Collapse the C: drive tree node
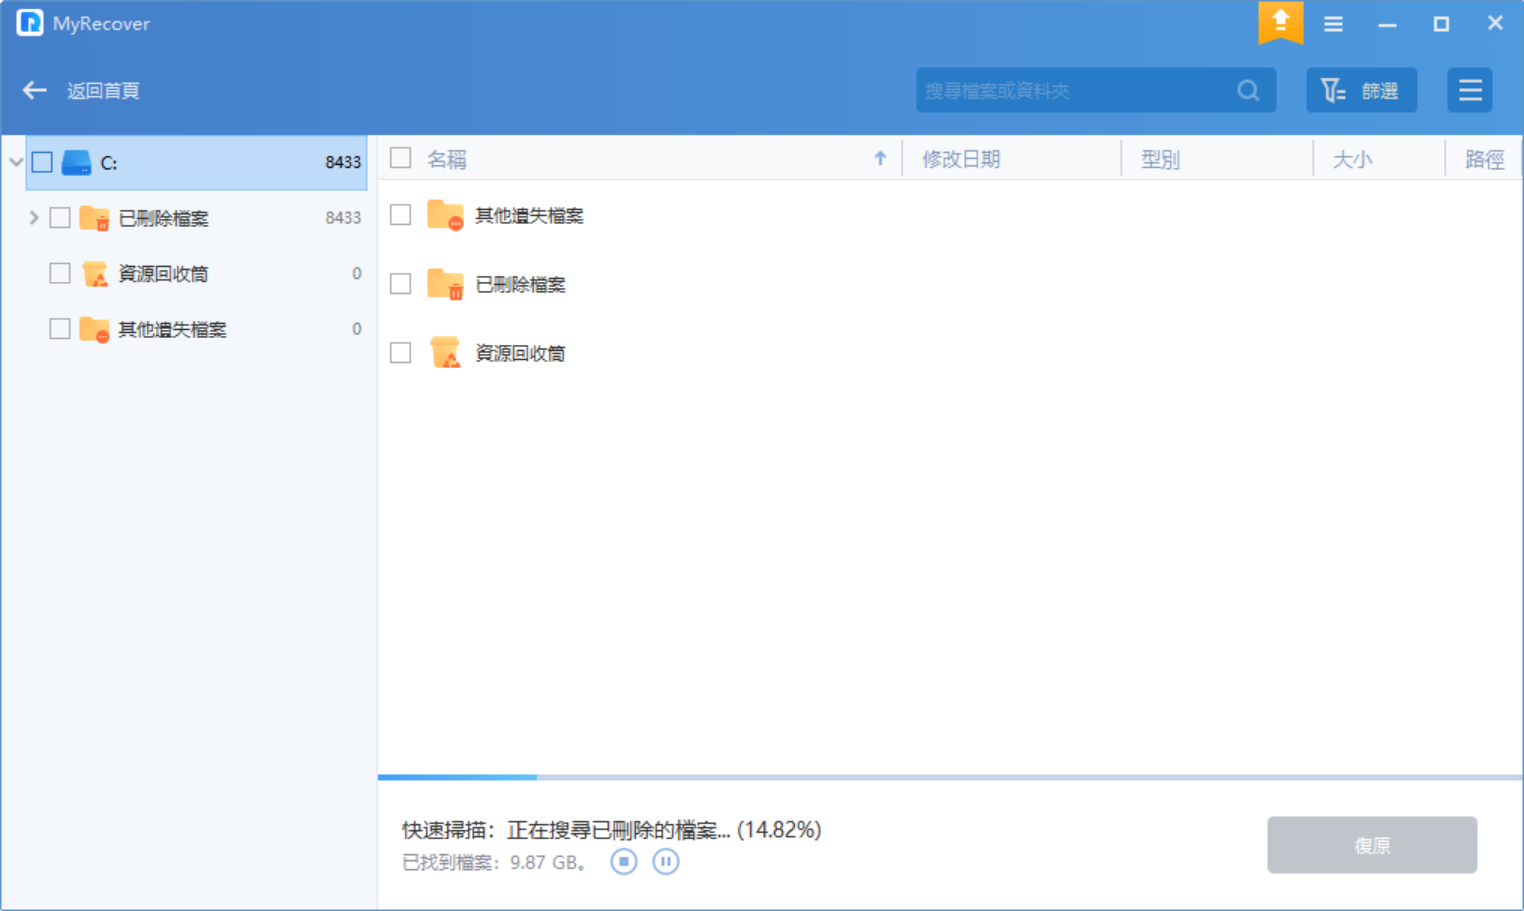This screenshot has width=1524, height=911. pyautogui.click(x=15, y=162)
